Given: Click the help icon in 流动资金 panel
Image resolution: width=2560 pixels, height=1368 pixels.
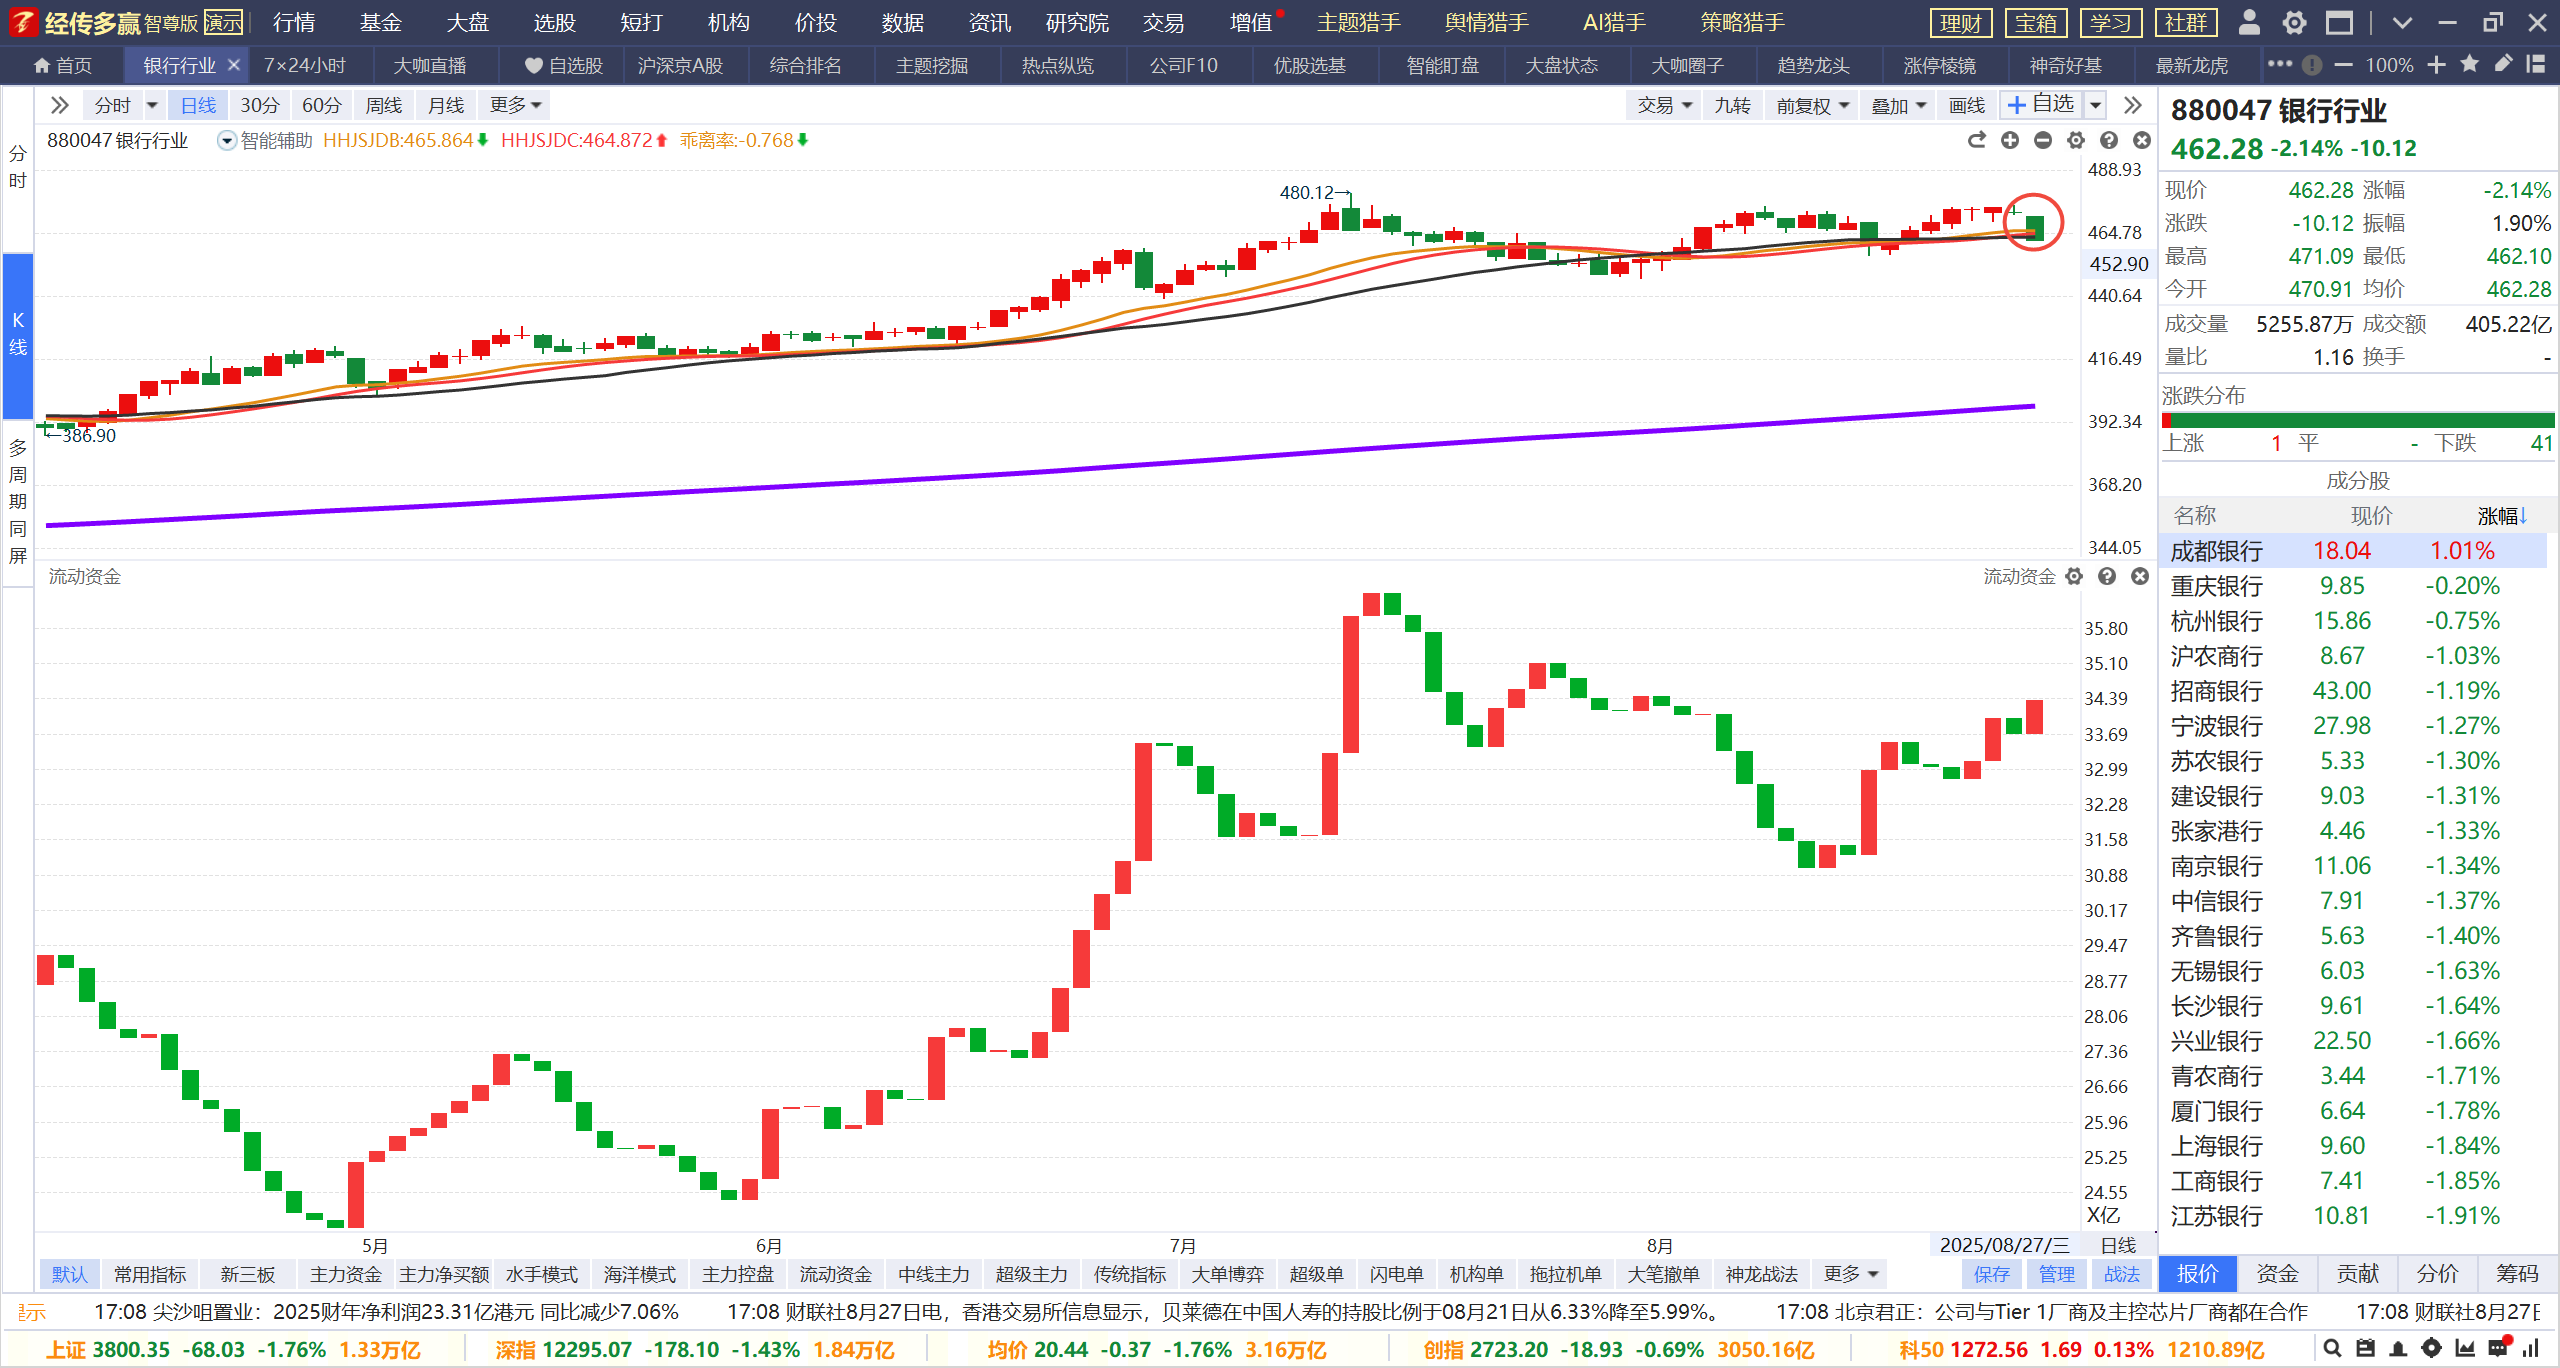Looking at the screenshot, I should [2107, 576].
